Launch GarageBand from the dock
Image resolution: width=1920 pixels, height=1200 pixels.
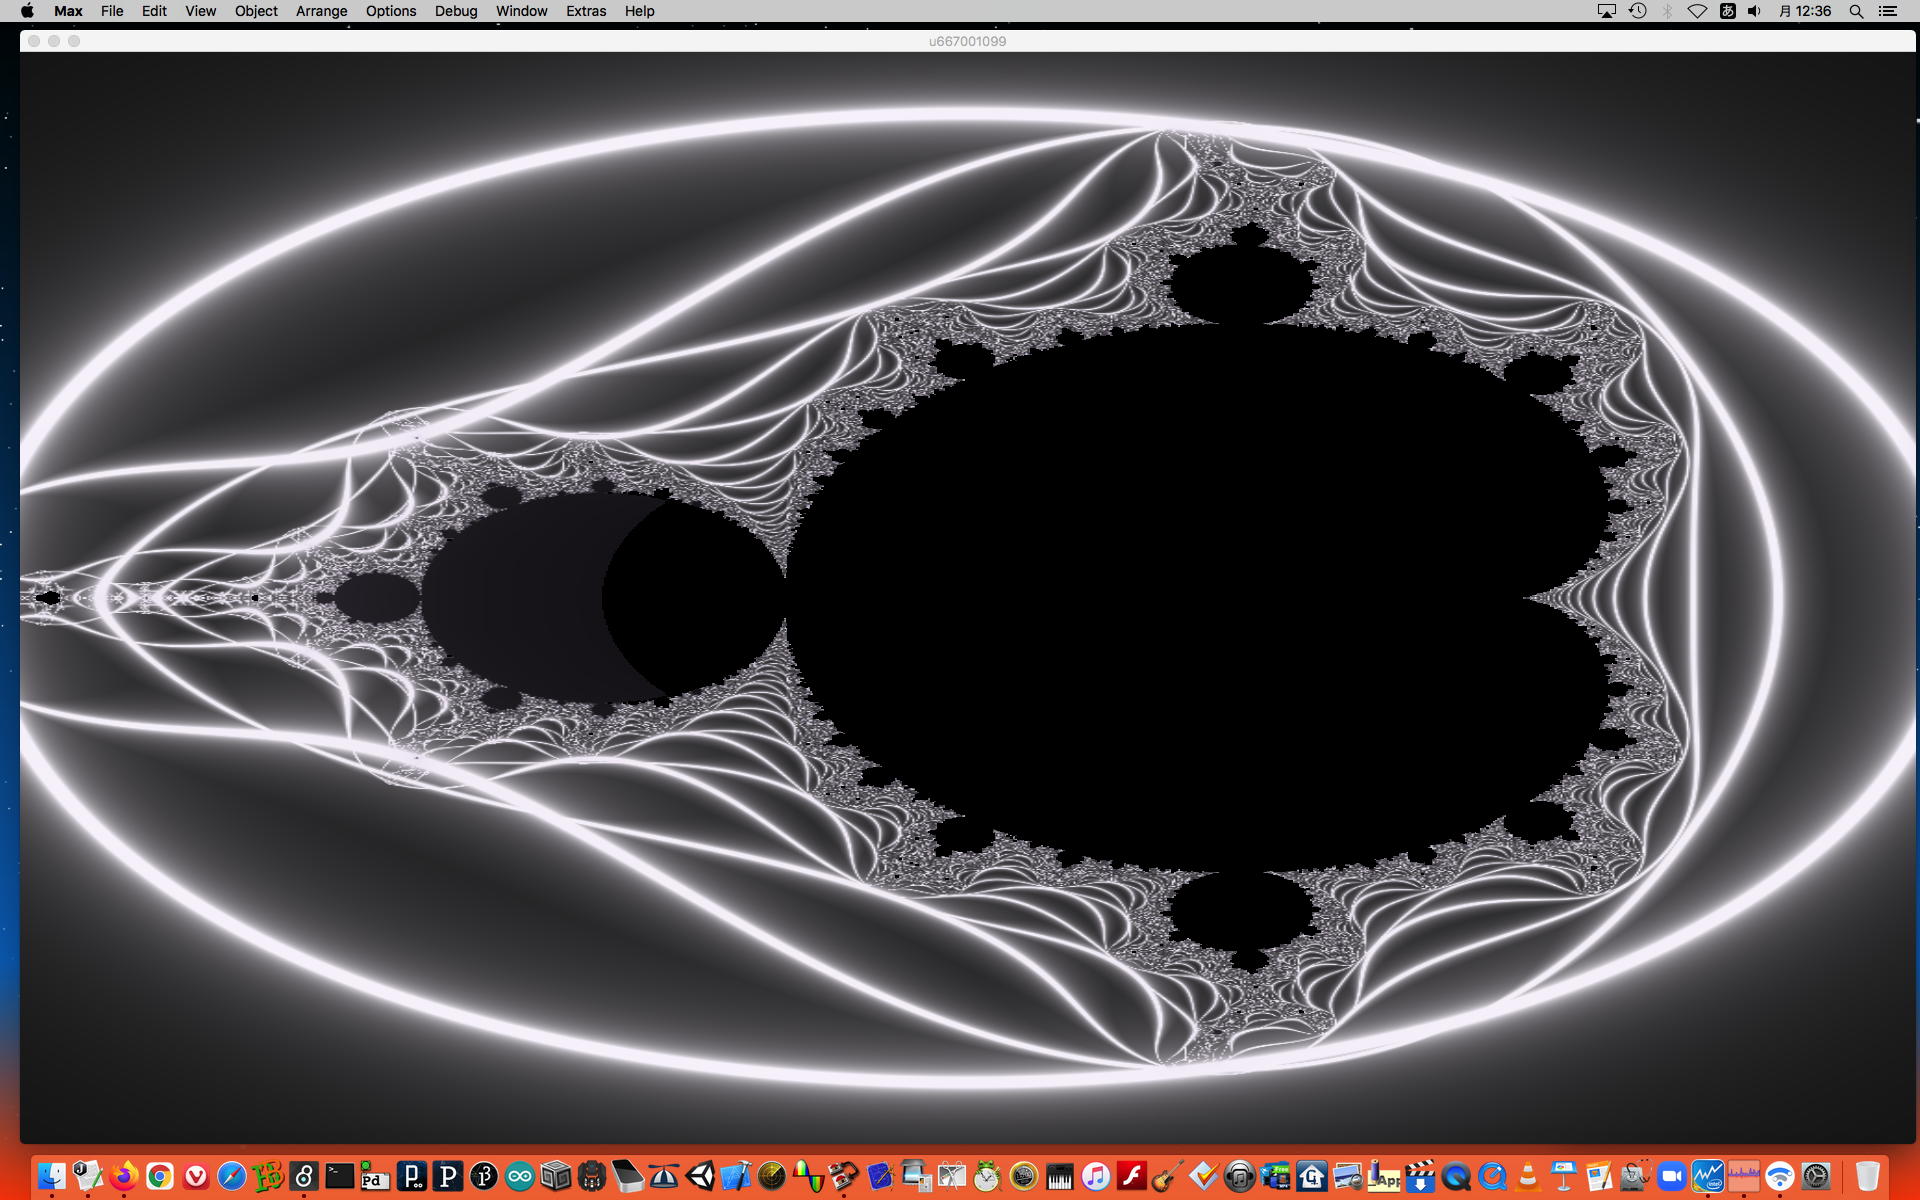click(x=1167, y=1176)
